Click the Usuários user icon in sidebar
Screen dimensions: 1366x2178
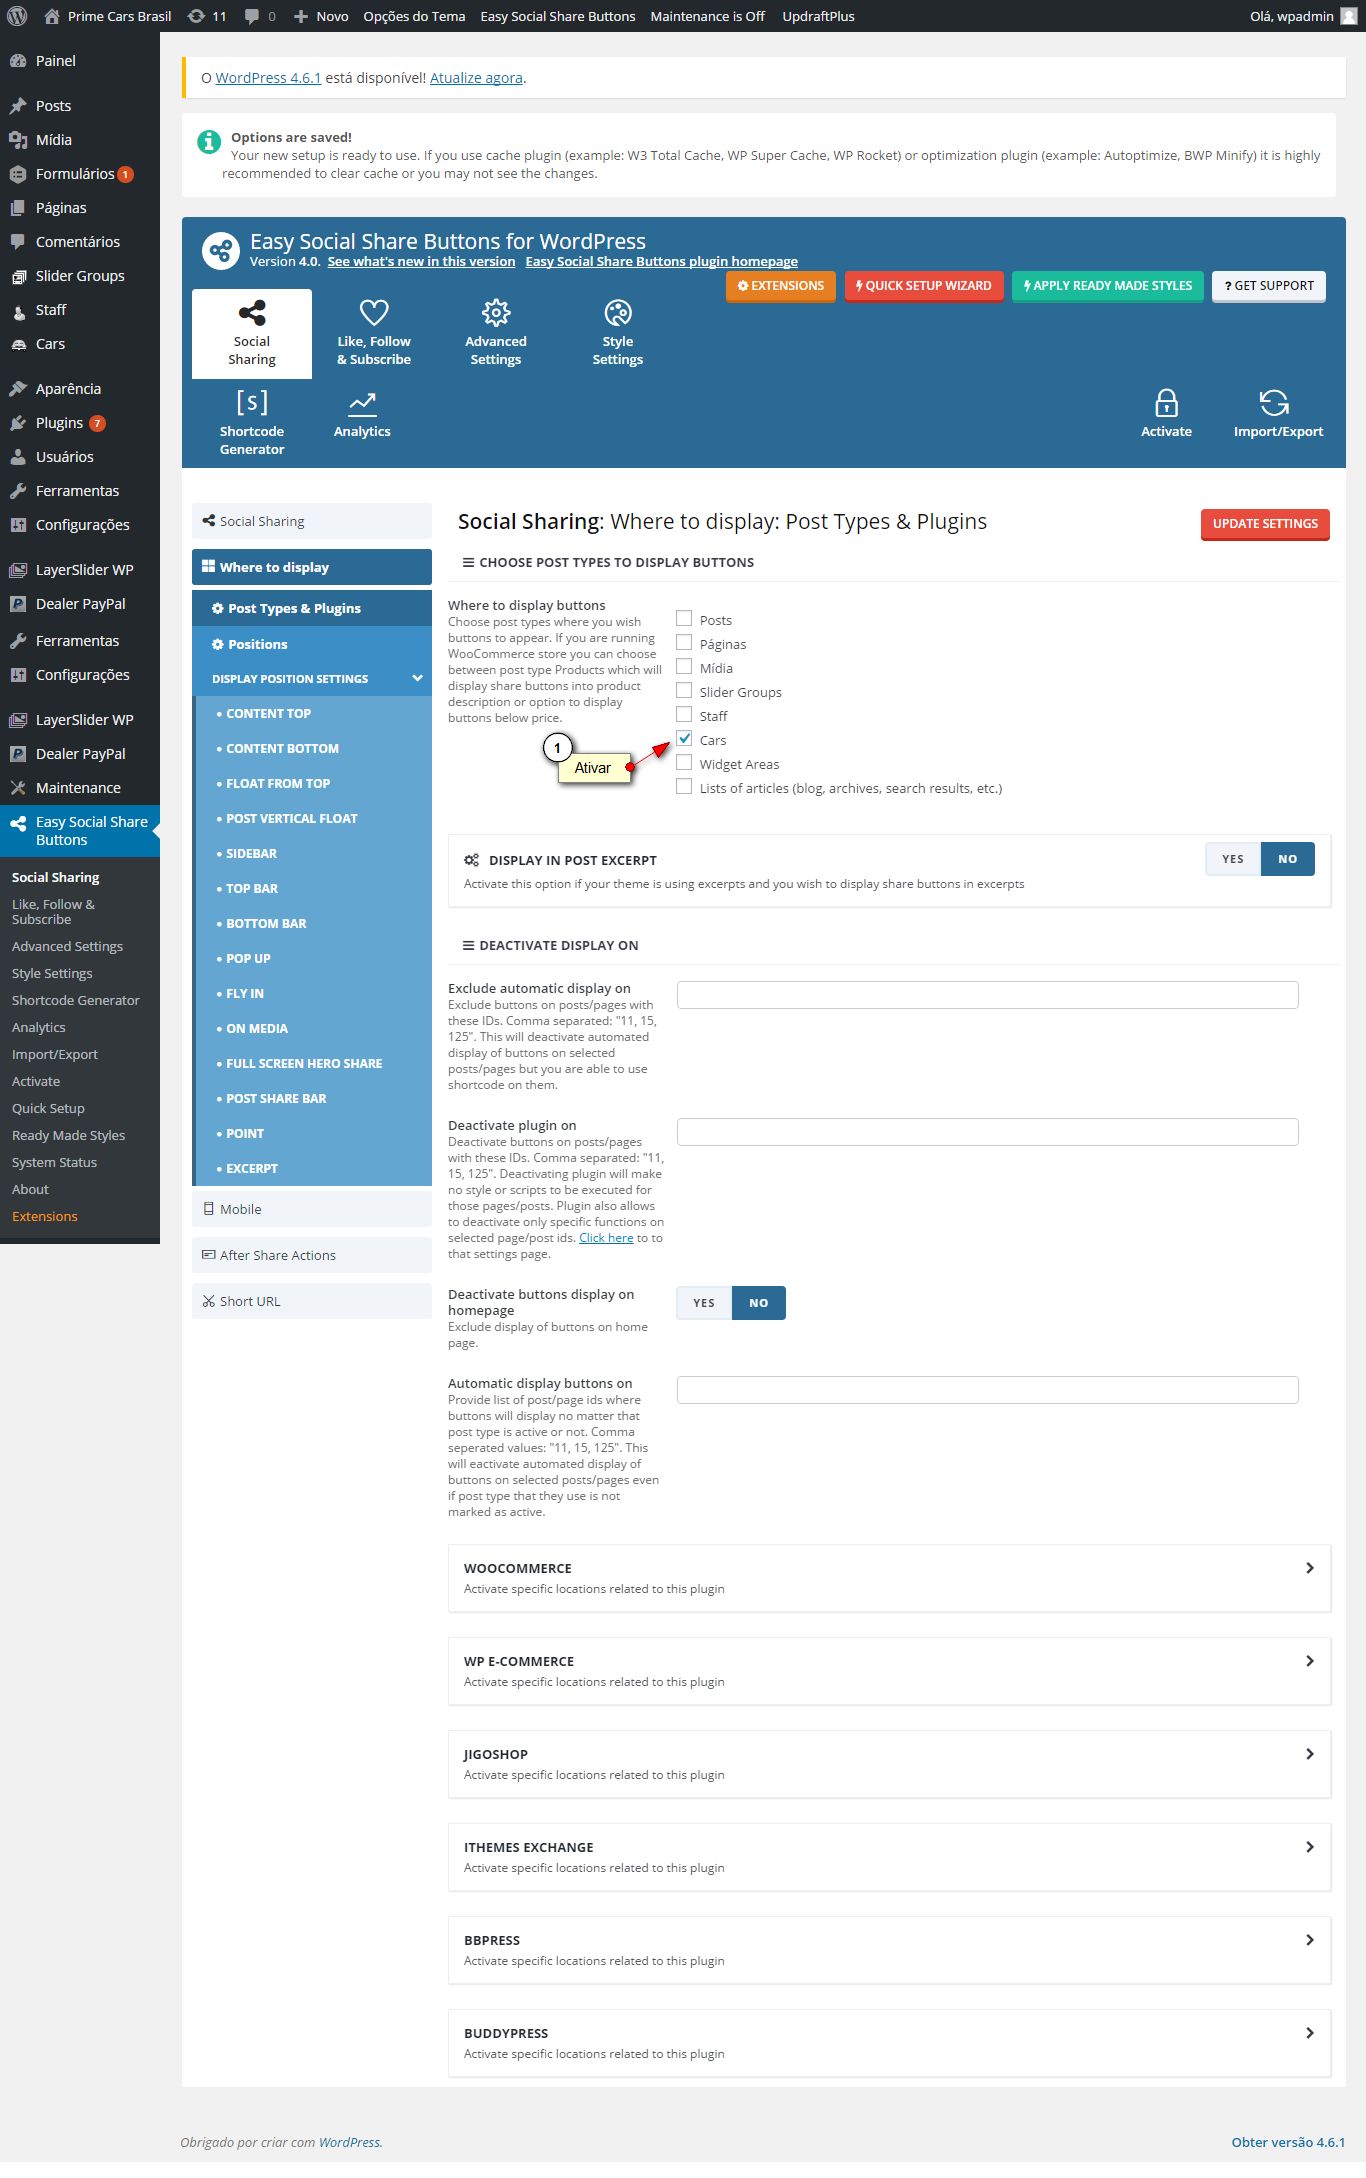click(18, 457)
